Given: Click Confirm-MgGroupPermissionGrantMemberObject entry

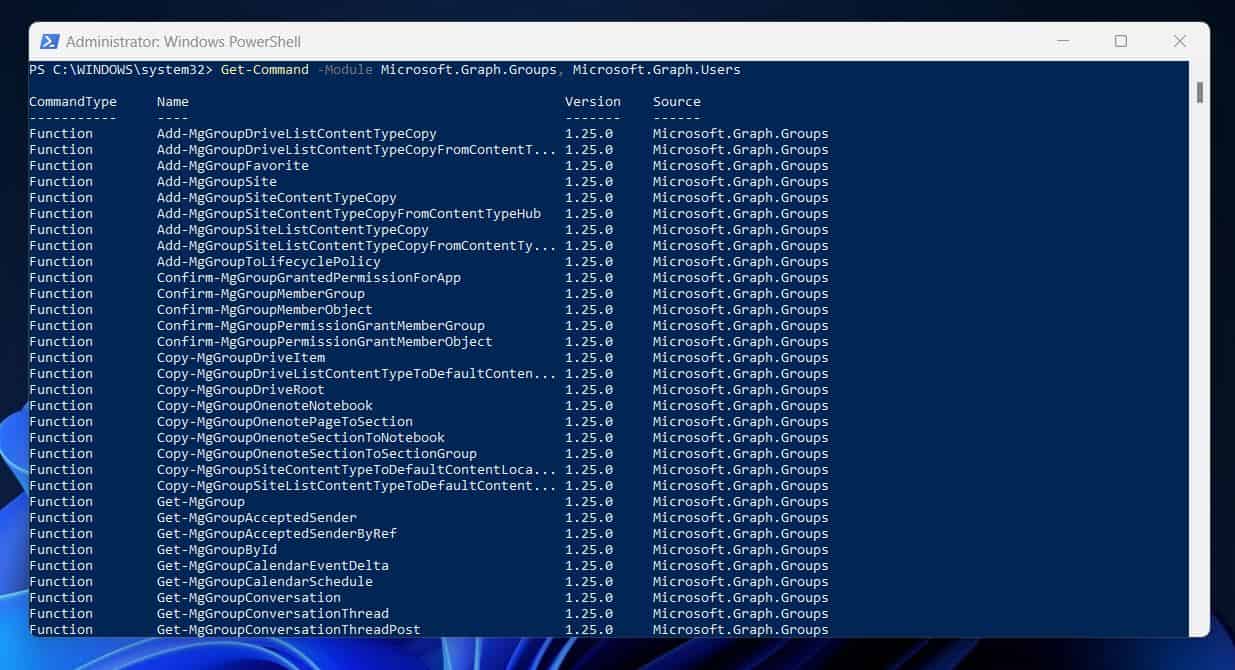Looking at the screenshot, I should pos(325,342).
